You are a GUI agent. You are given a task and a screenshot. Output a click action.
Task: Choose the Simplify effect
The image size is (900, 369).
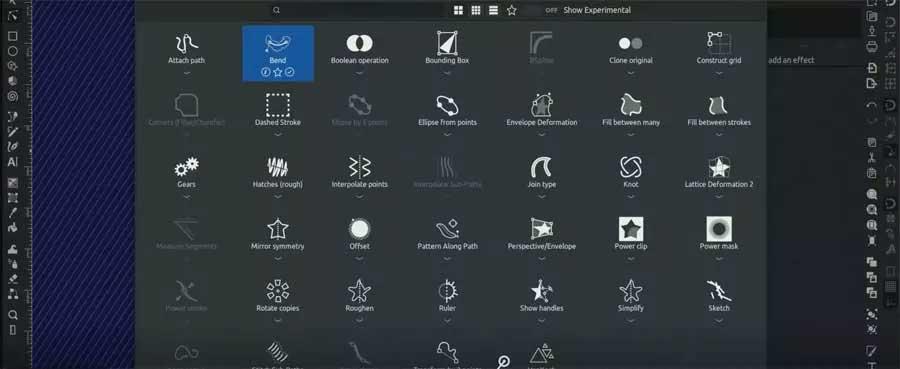pyautogui.click(x=630, y=297)
